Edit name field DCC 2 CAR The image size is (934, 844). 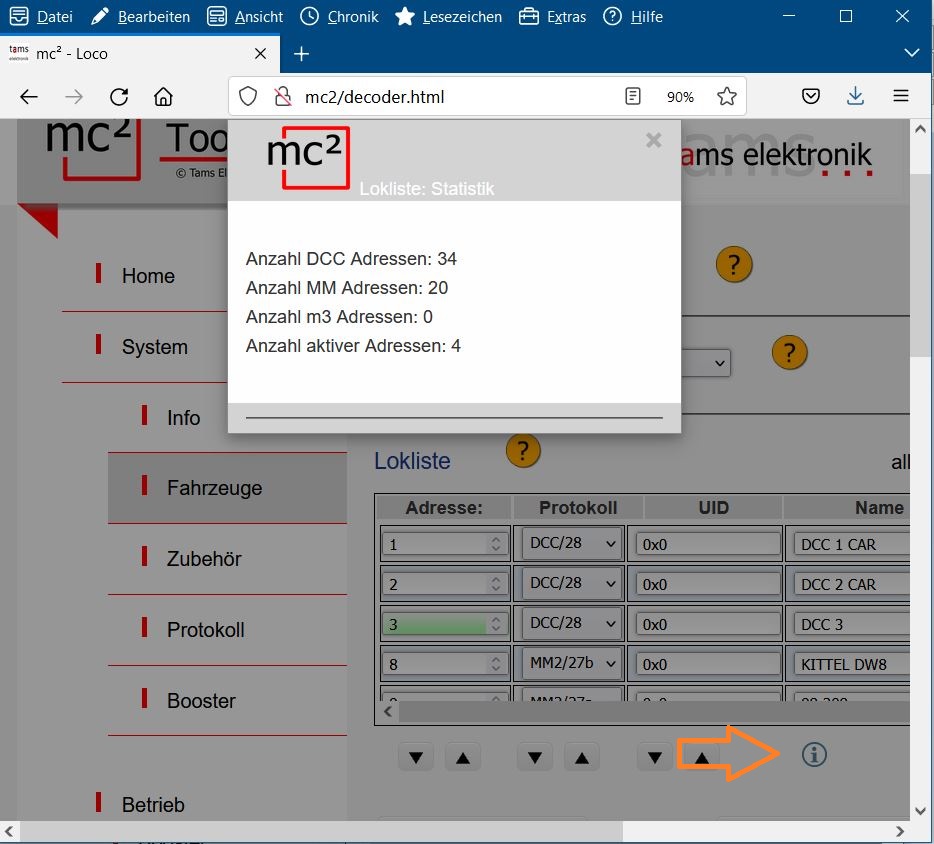tap(851, 584)
